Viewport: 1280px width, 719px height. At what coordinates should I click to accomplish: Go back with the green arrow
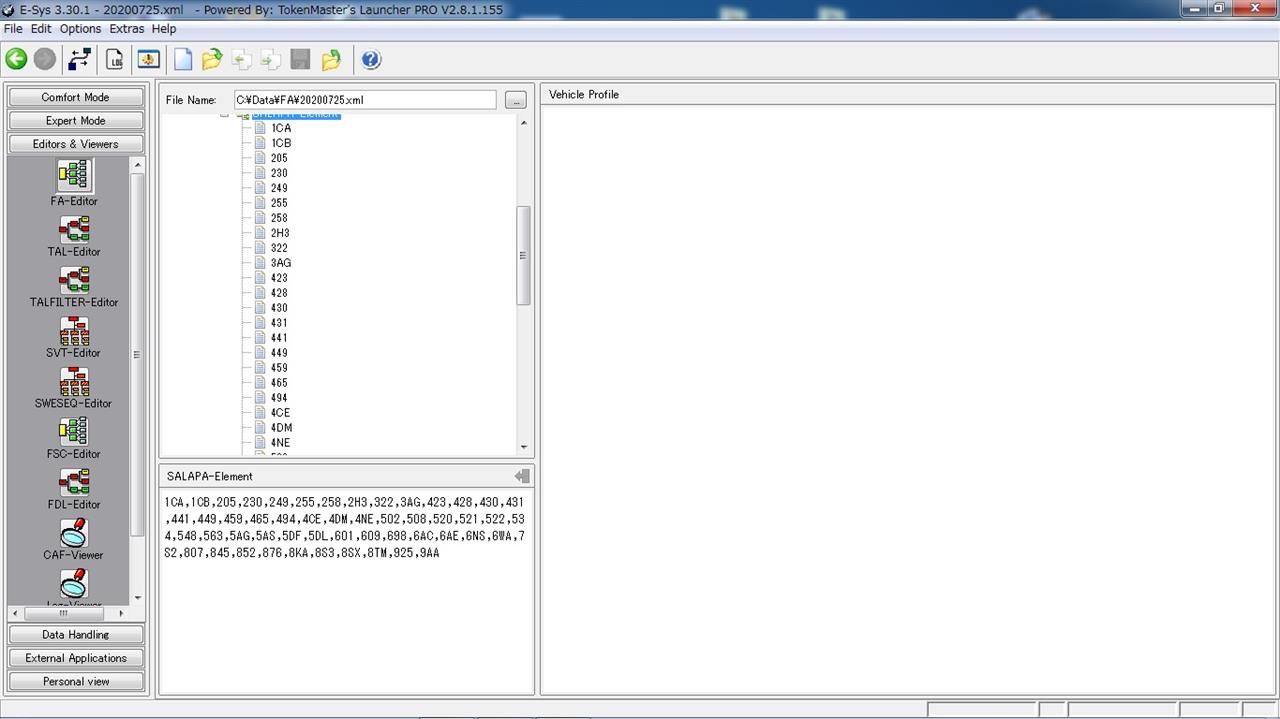[16, 60]
